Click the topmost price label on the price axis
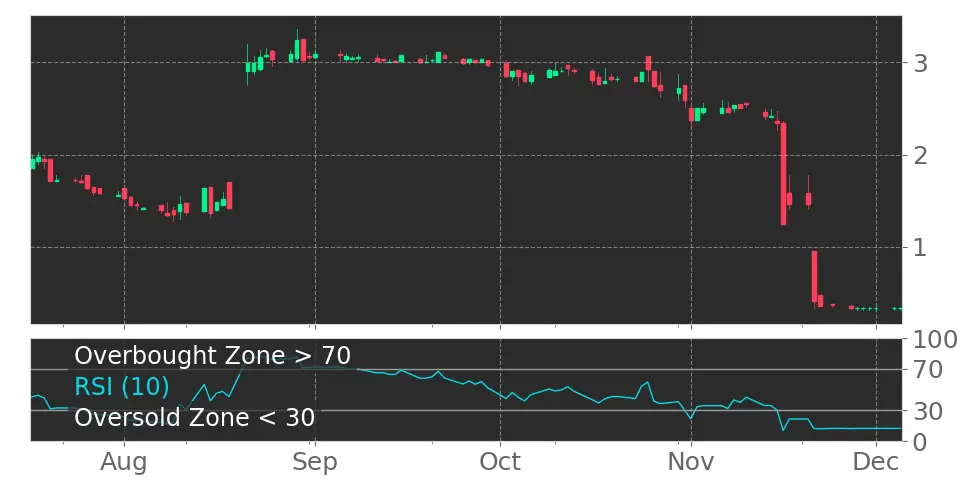 (916, 61)
